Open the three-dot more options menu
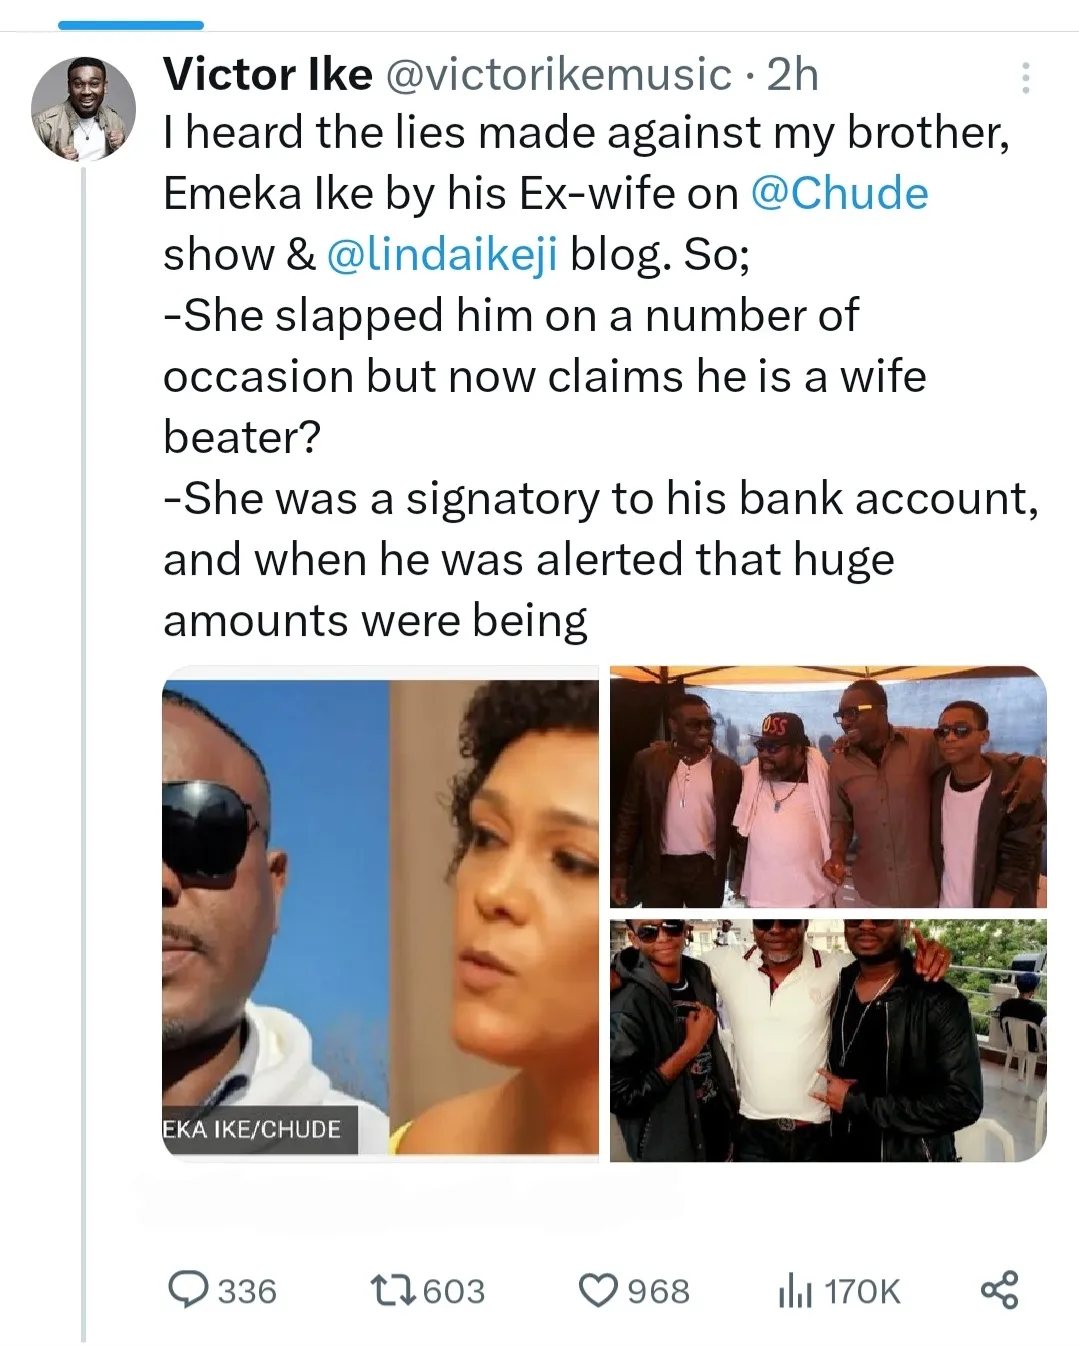This screenshot has width=1079, height=1346. 1025,78
